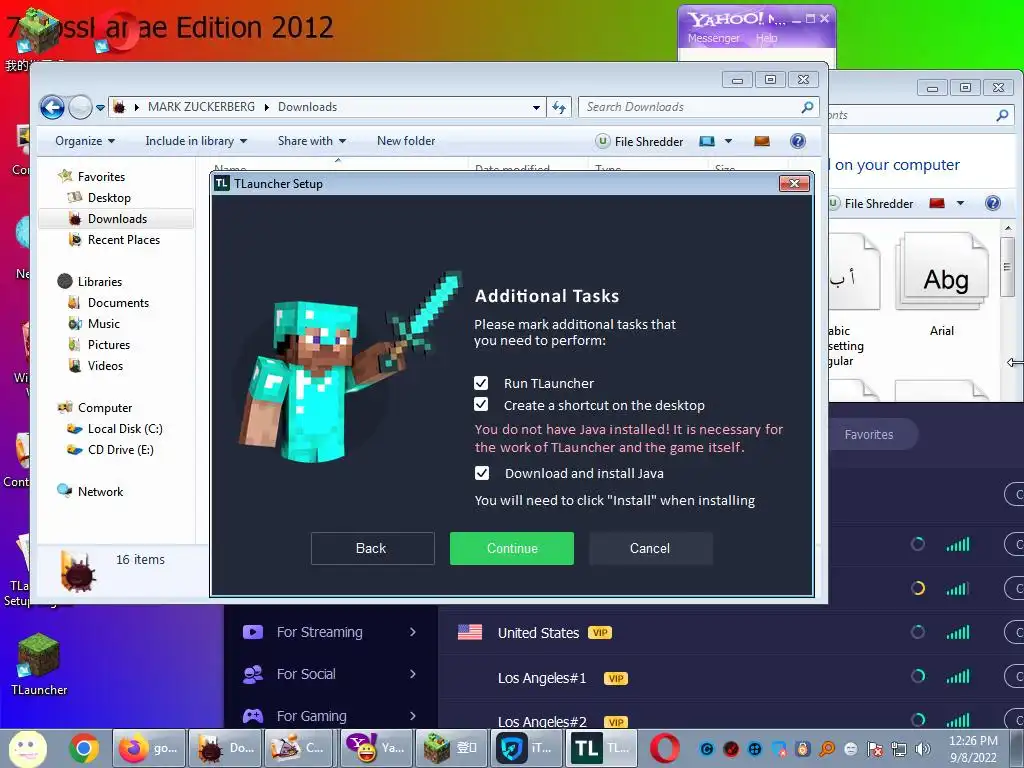1024x768 pixels.
Task: Focus the Search Downloads field
Action: (692, 107)
